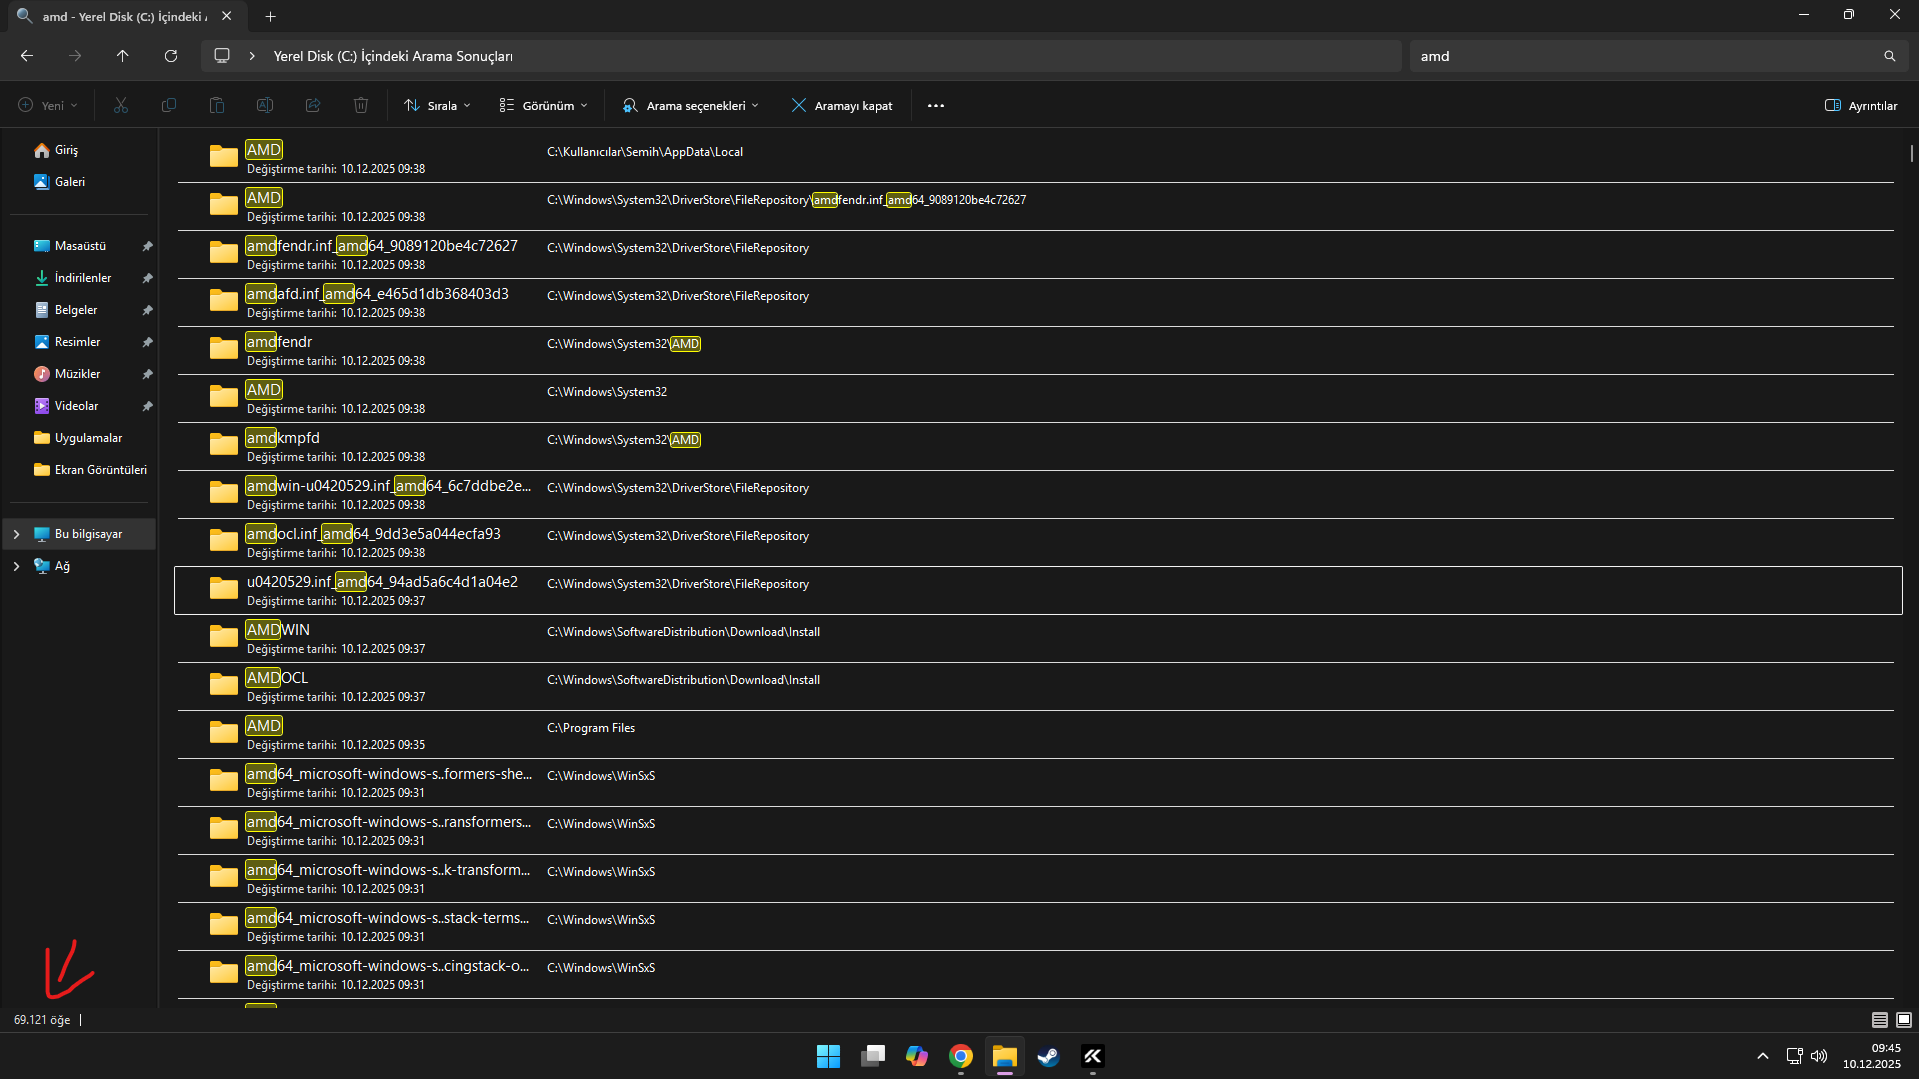This screenshot has width=1919, height=1079.
Task: Go back to the previous folder
Action: tap(27, 56)
